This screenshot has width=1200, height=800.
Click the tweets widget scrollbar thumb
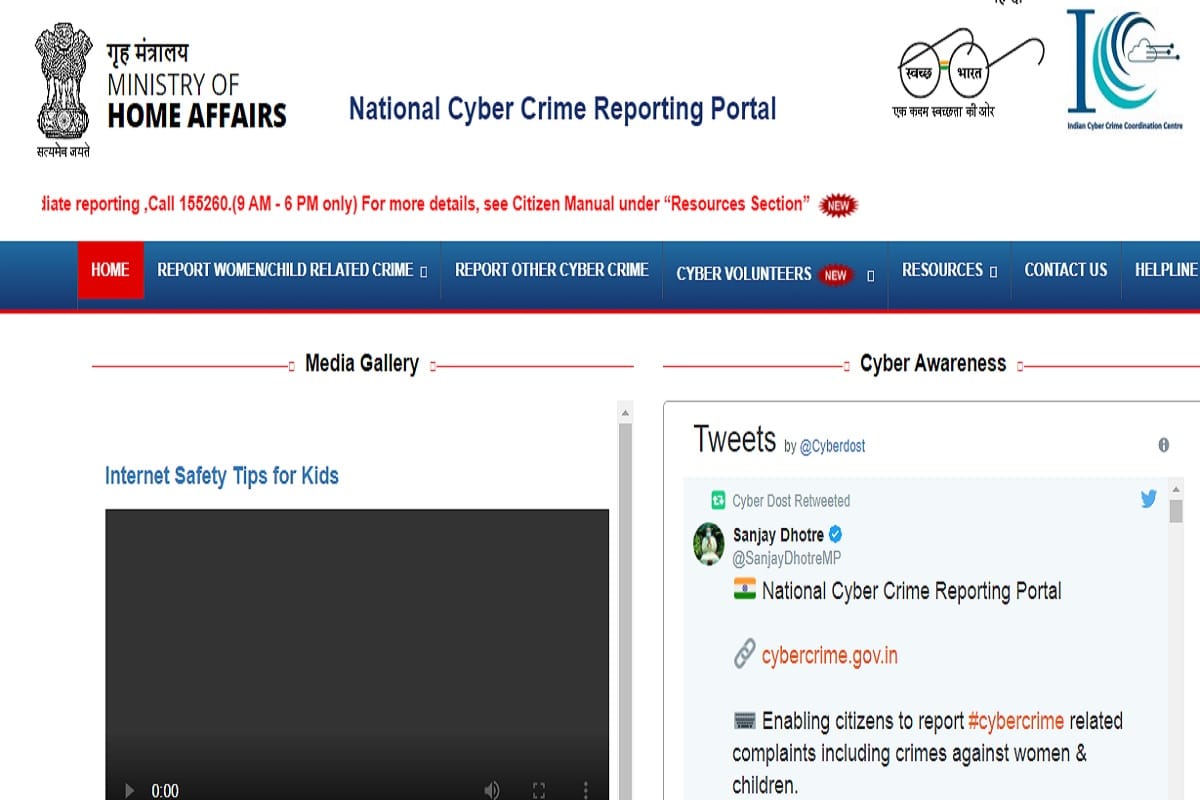(x=1176, y=511)
